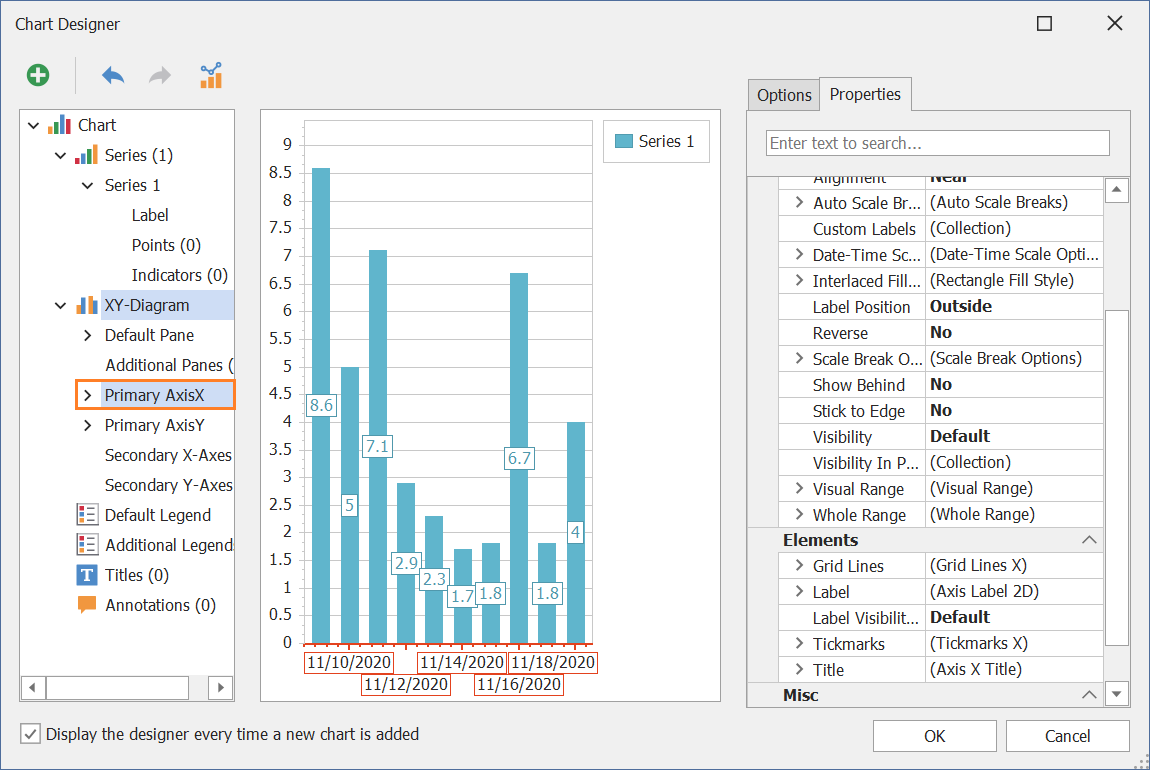Click the Additional Legends icon

pos(87,545)
